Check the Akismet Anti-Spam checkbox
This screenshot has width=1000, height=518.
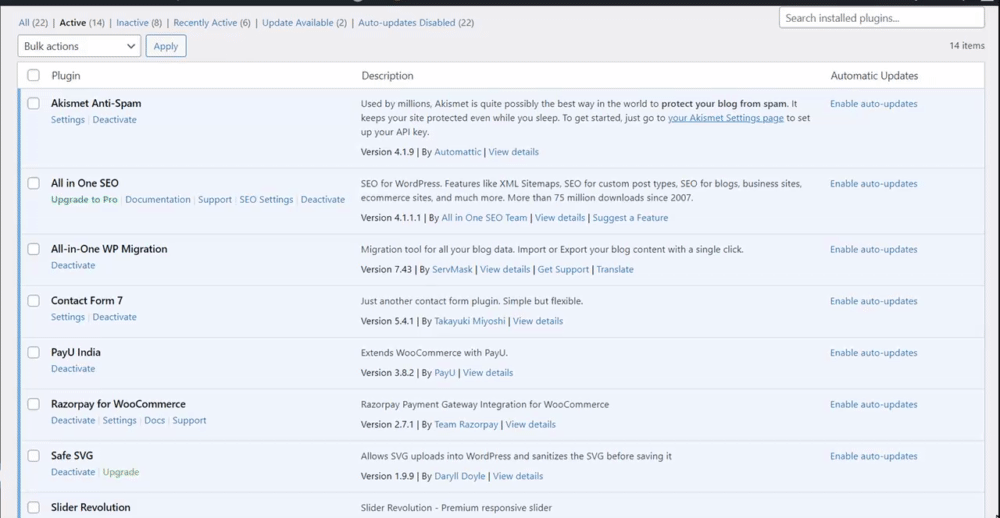point(33,103)
